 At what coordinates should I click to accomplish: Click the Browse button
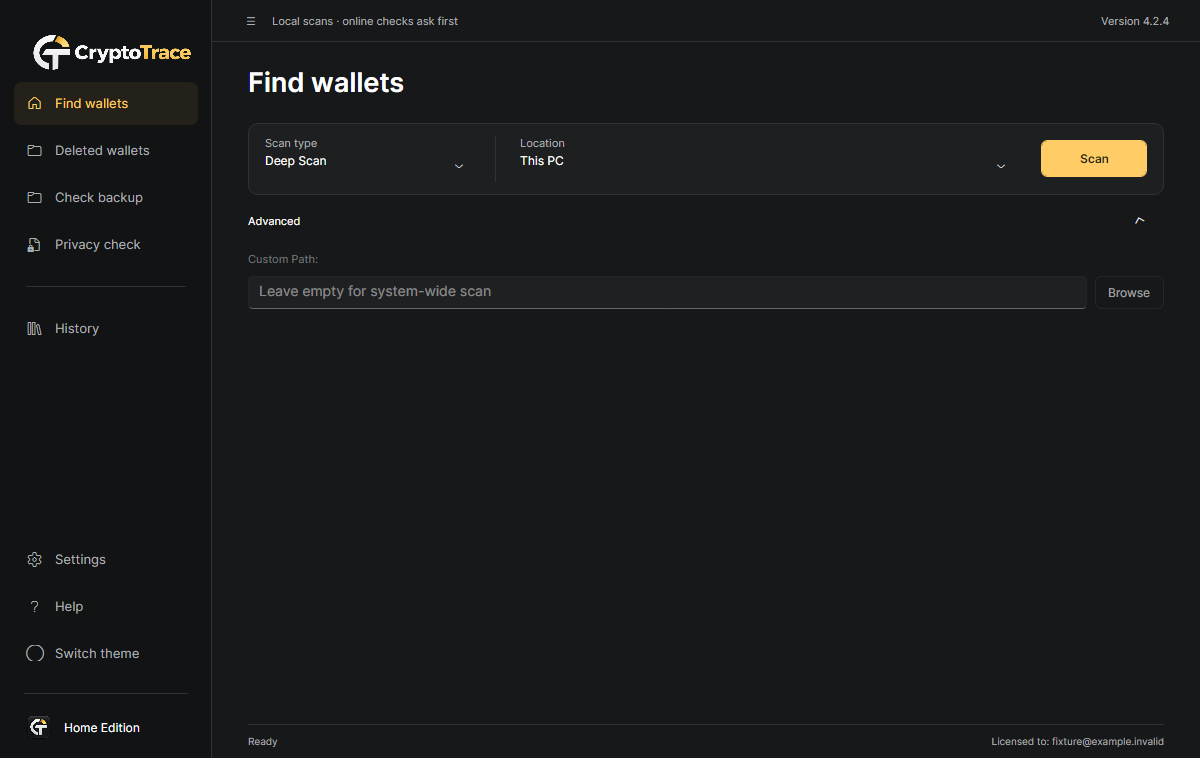pos(1129,292)
